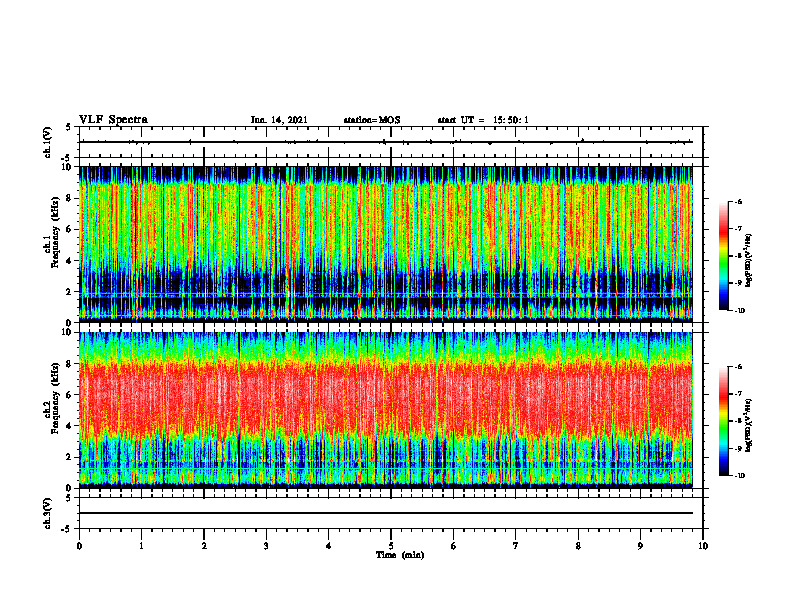Click the ch.1 frequency tick "4"
Image resolution: width=792 pixels, height=612 pixels.
pyautogui.click(x=71, y=261)
